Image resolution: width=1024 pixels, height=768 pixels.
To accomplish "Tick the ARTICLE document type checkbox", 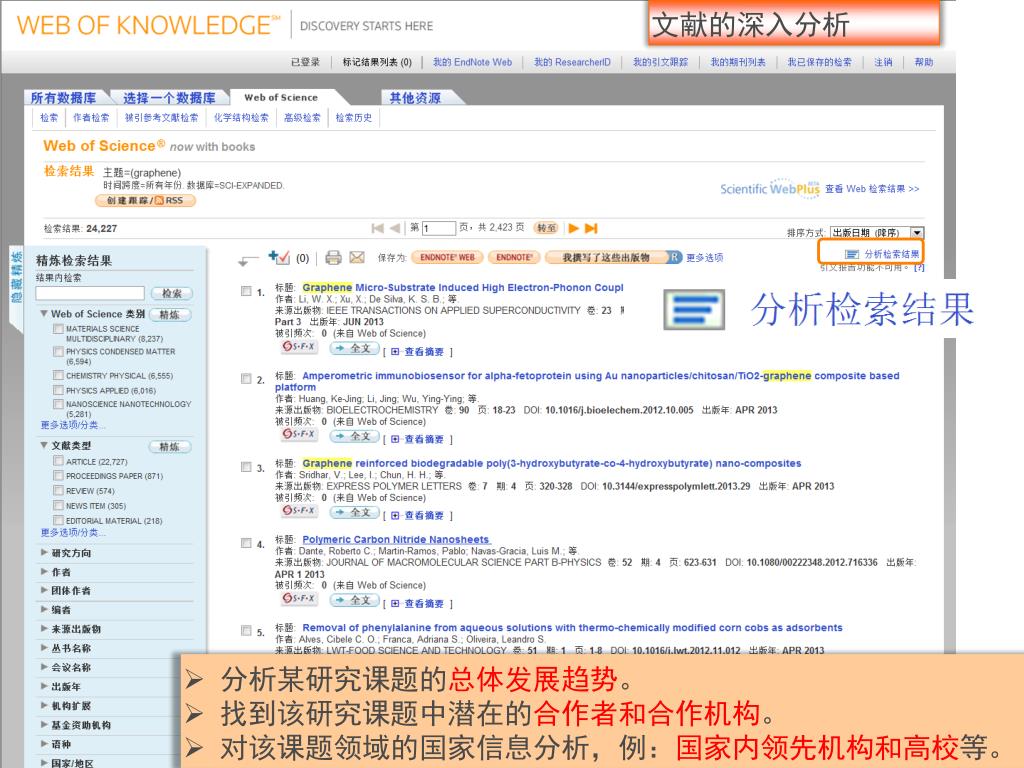I will [58, 461].
